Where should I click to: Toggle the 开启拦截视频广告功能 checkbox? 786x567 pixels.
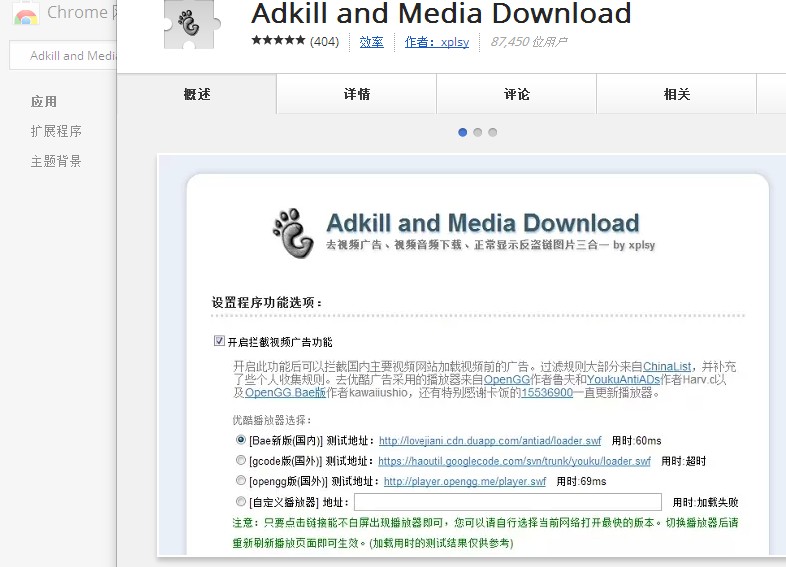[220, 341]
